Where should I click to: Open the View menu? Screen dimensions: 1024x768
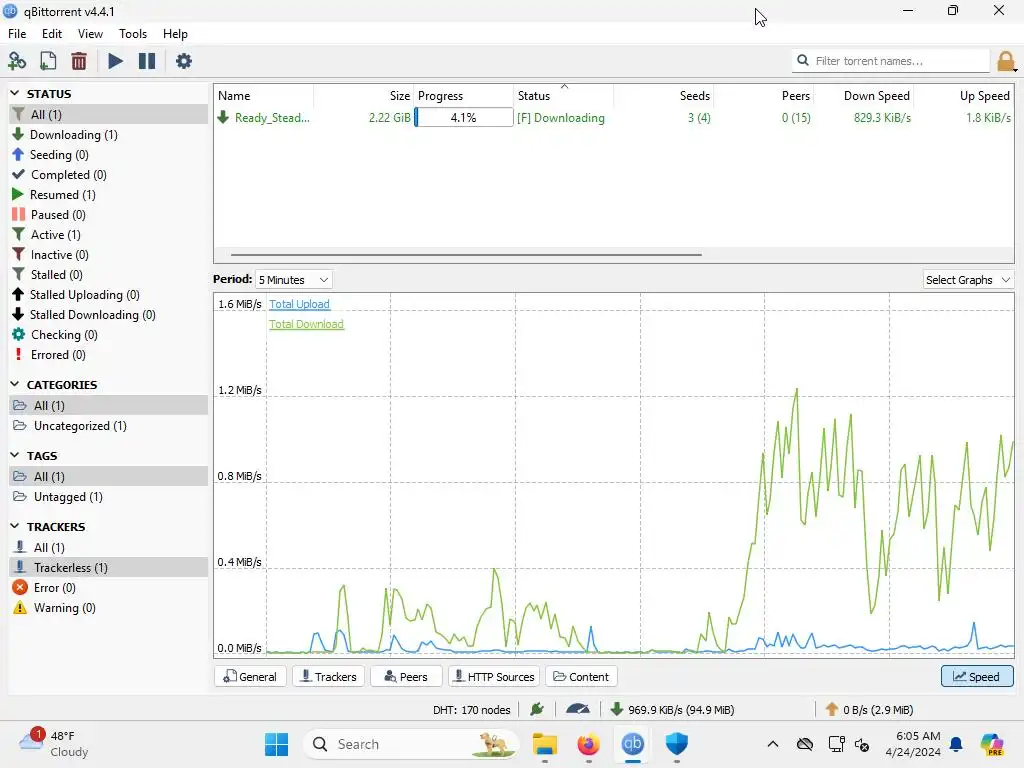tap(90, 34)
